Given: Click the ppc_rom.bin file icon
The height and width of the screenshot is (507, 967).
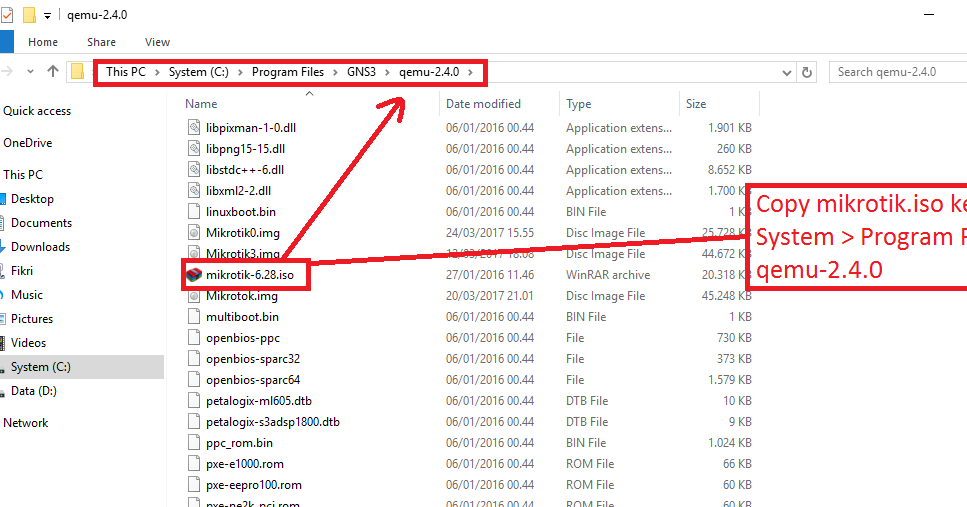Looking at the screenshot, I should [194, 442].
